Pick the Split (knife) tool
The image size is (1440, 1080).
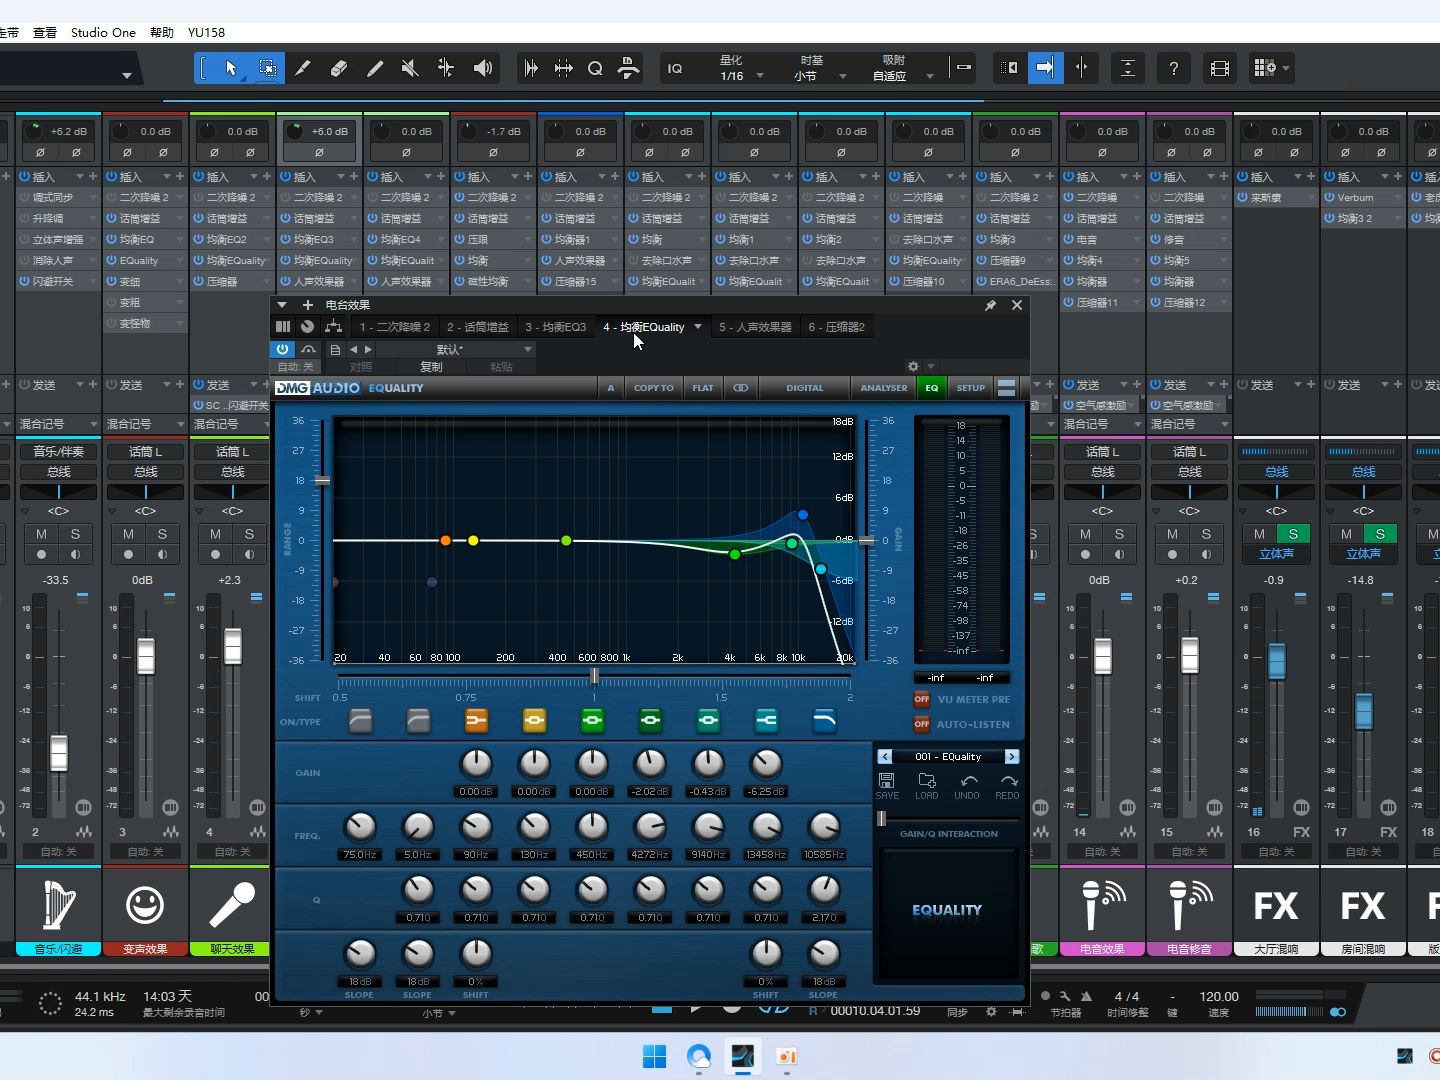point(302,68)
